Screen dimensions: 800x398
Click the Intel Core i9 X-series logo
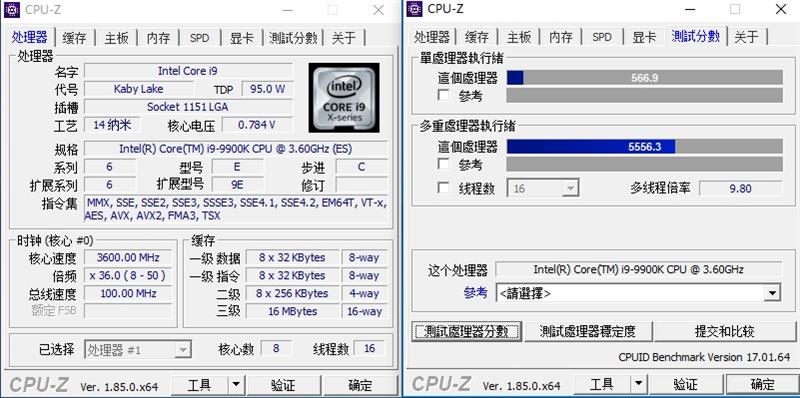[344, 97]
